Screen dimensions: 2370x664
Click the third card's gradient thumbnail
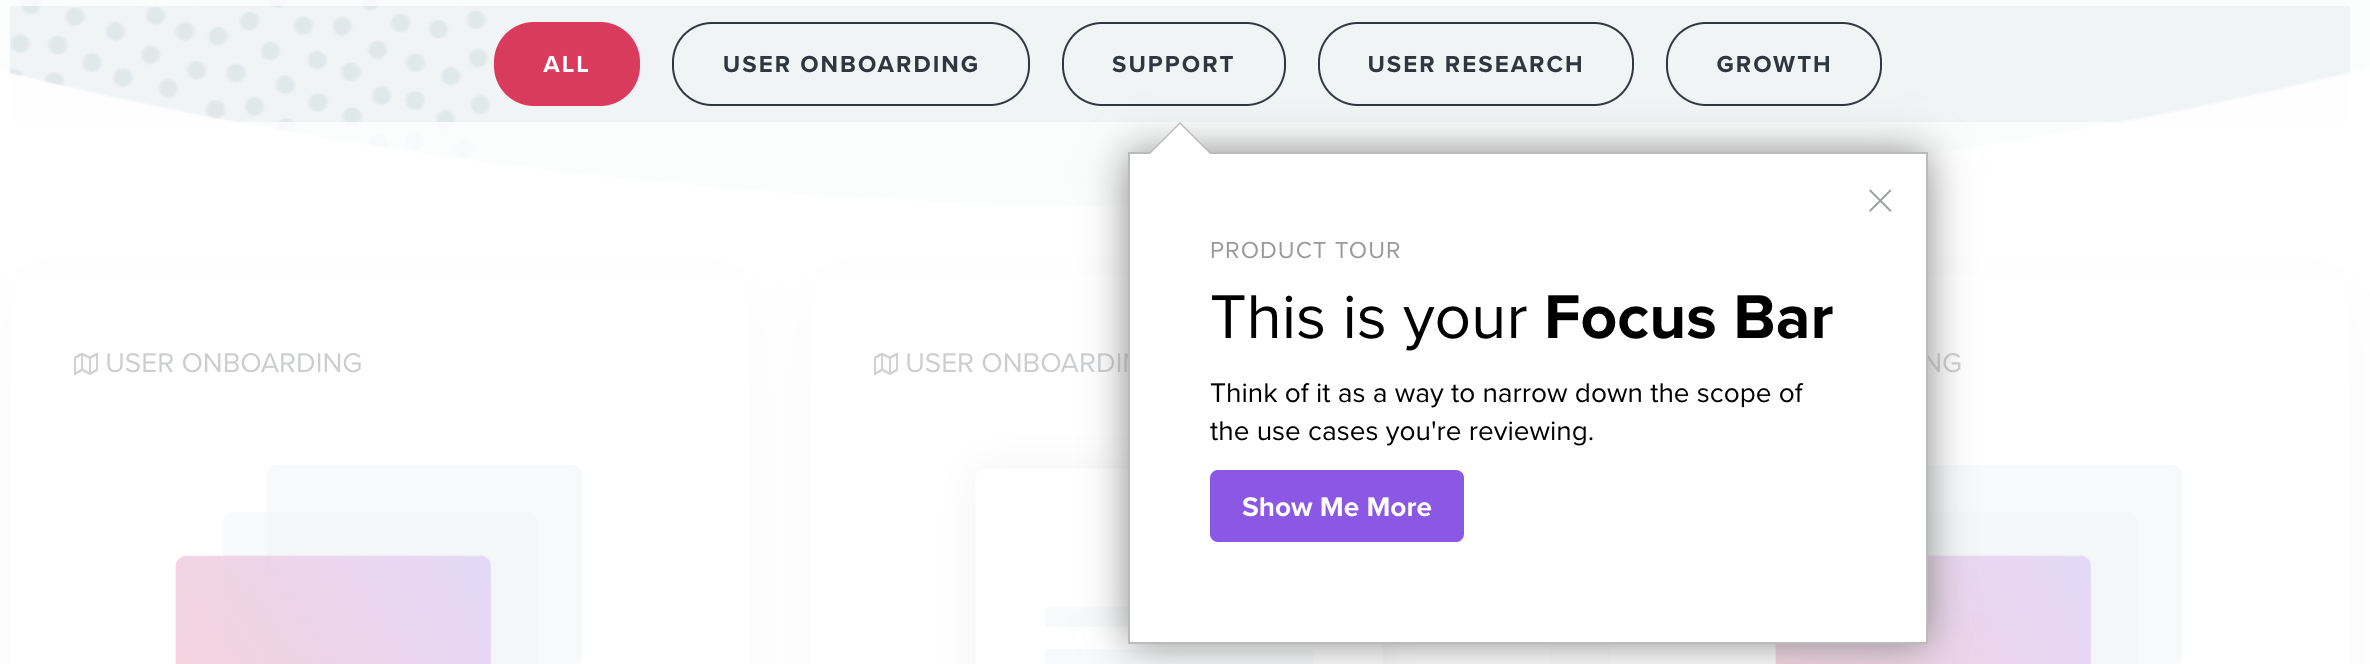tap(2008, 610)
